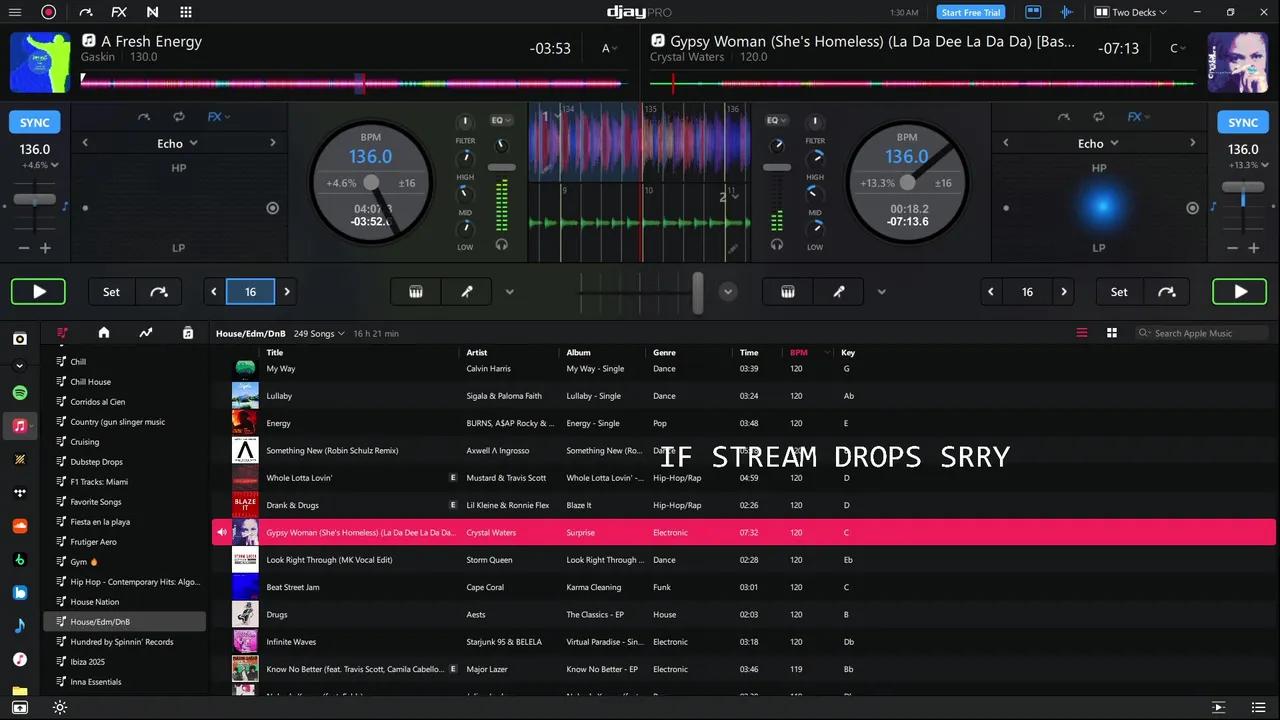Image resolution: width=1280 pixels, height=720 pixels.
Task: Open the right deck key C dropdown
Action: (1178, 48)
